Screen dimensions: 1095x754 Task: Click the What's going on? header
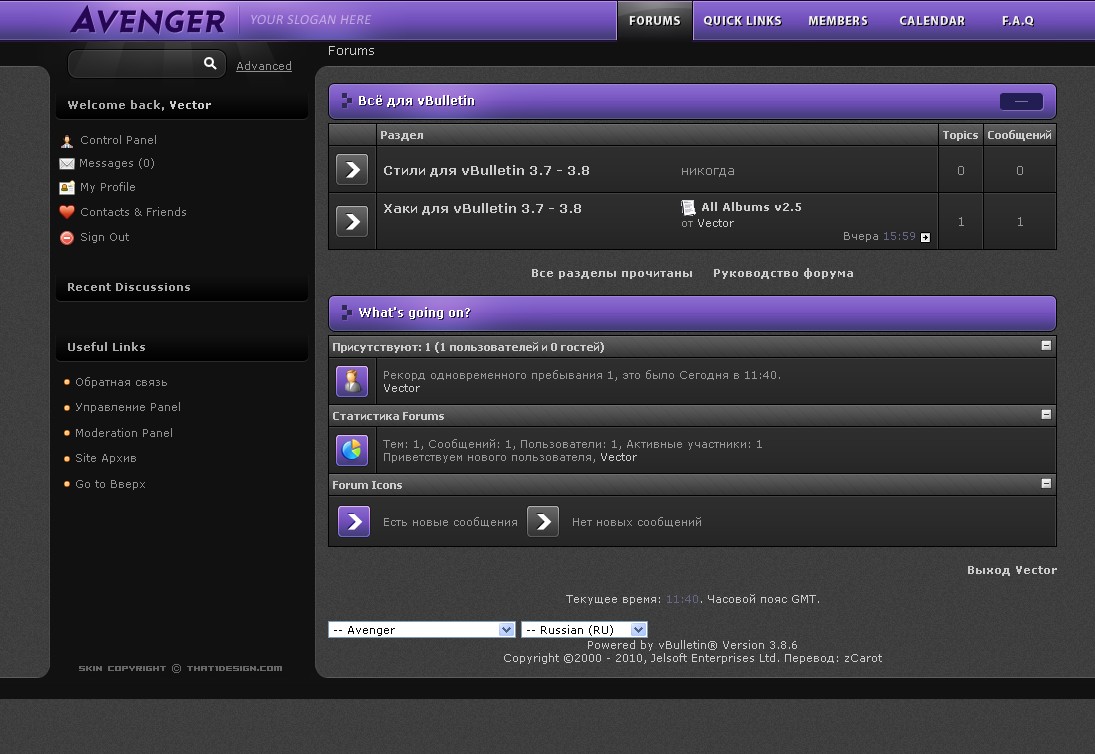414,313
